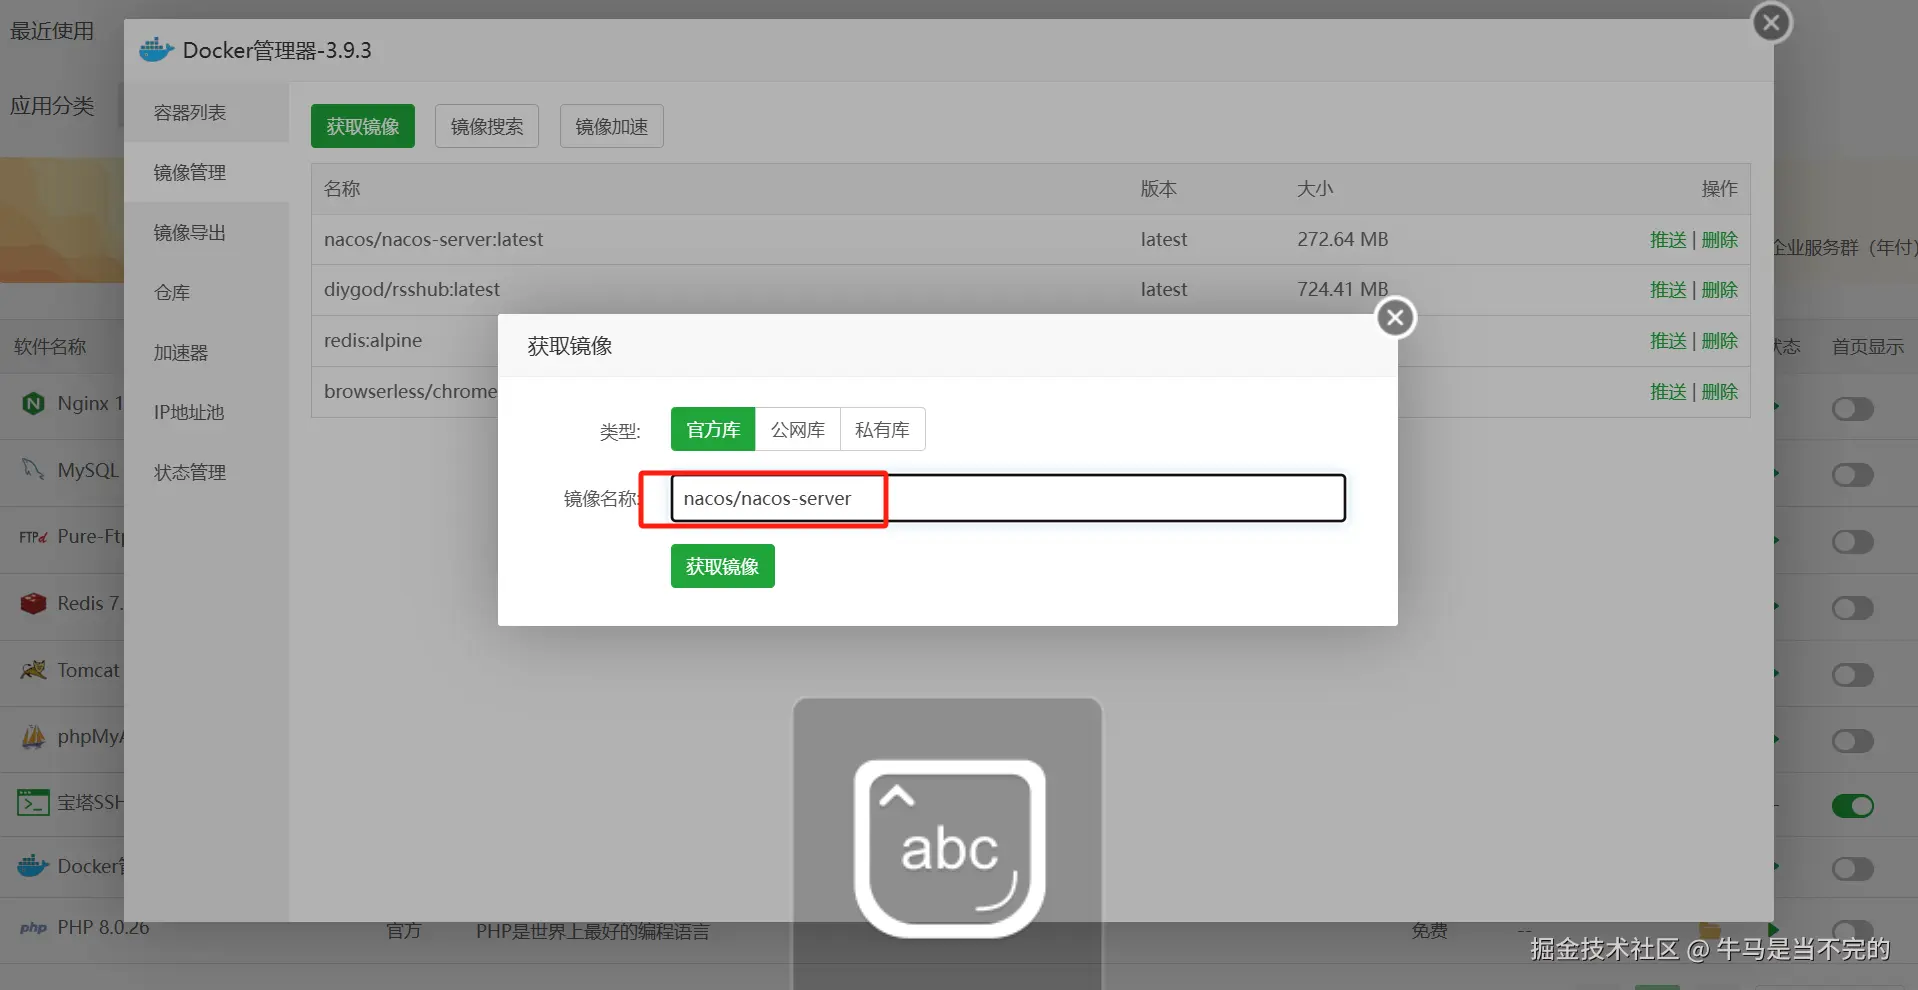Click 推送 for nacos/nacos-server image
Image resolution: width=1918 pixels, height=990 pixels.
pos(1668,240)
